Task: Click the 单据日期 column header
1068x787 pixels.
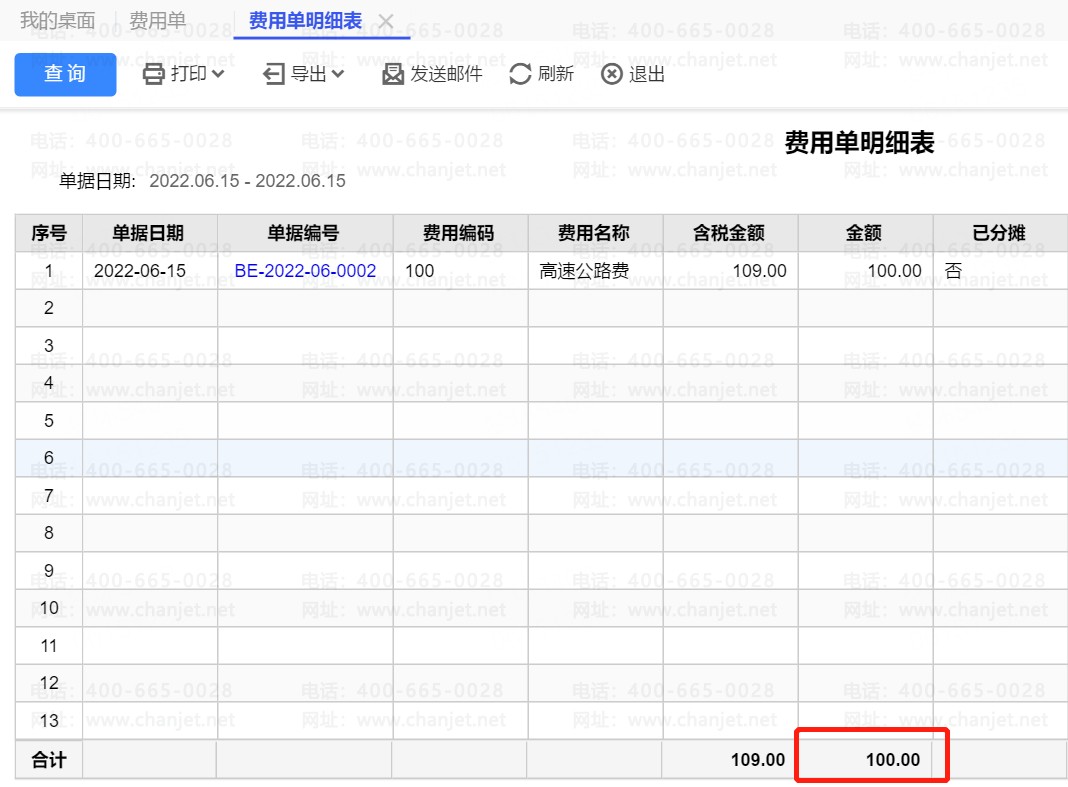Action: coord(148,233)
